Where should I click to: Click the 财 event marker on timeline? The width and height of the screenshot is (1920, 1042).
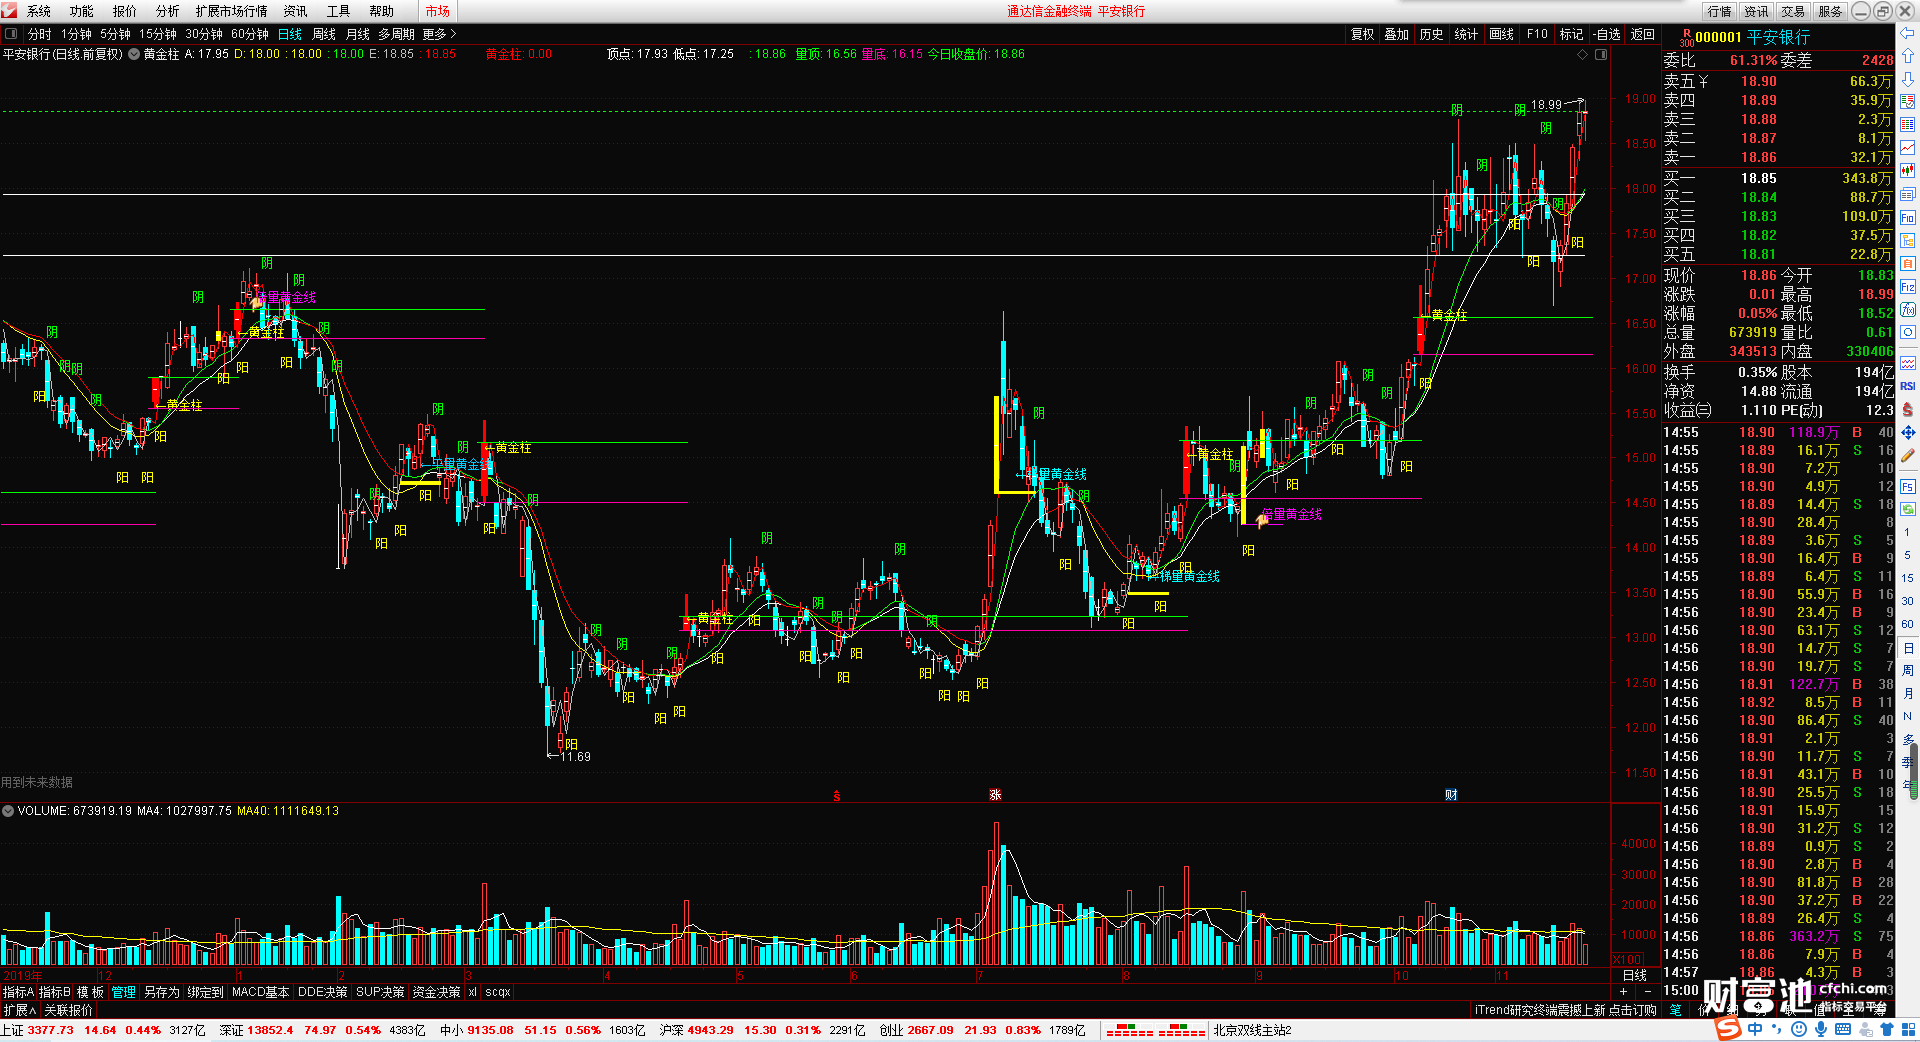pos(1451,795)
